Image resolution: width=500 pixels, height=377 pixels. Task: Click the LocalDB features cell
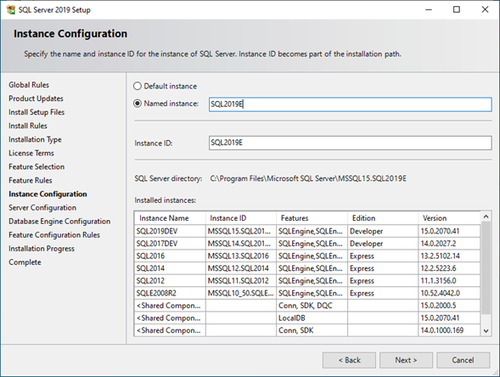coord(312,318)
